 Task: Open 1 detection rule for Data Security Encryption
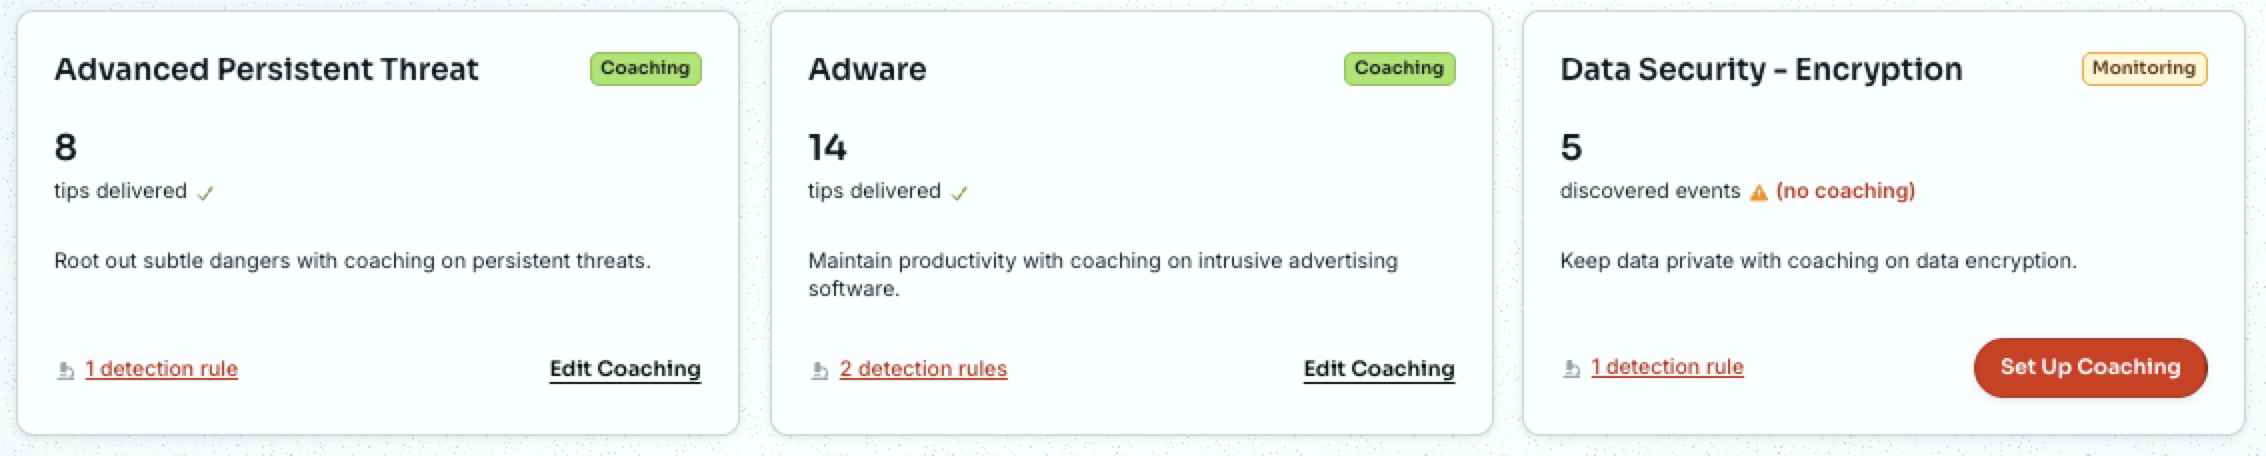click(1667, 367)
